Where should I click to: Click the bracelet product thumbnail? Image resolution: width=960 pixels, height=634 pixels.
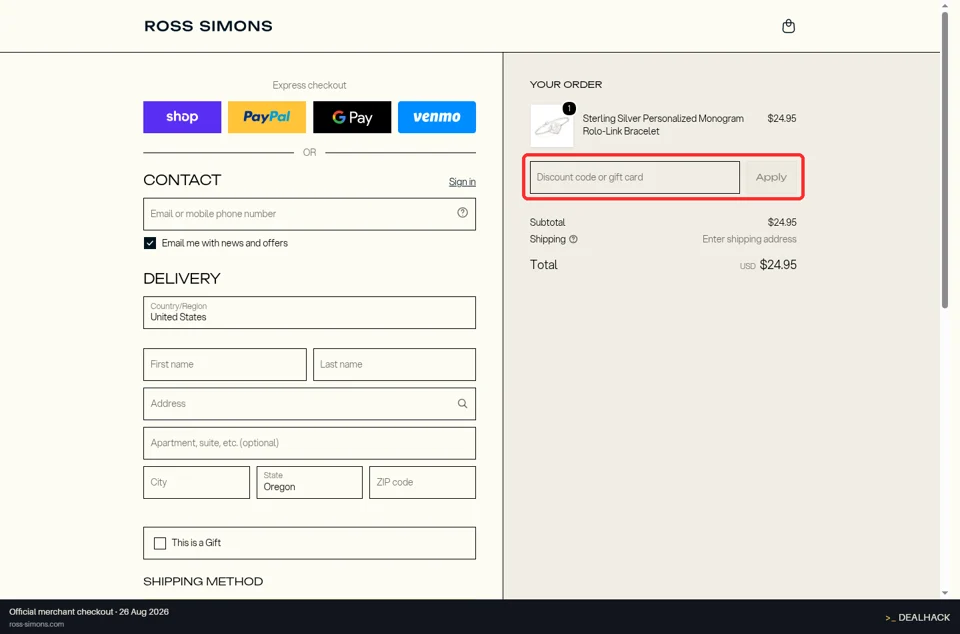coord(552,125)
